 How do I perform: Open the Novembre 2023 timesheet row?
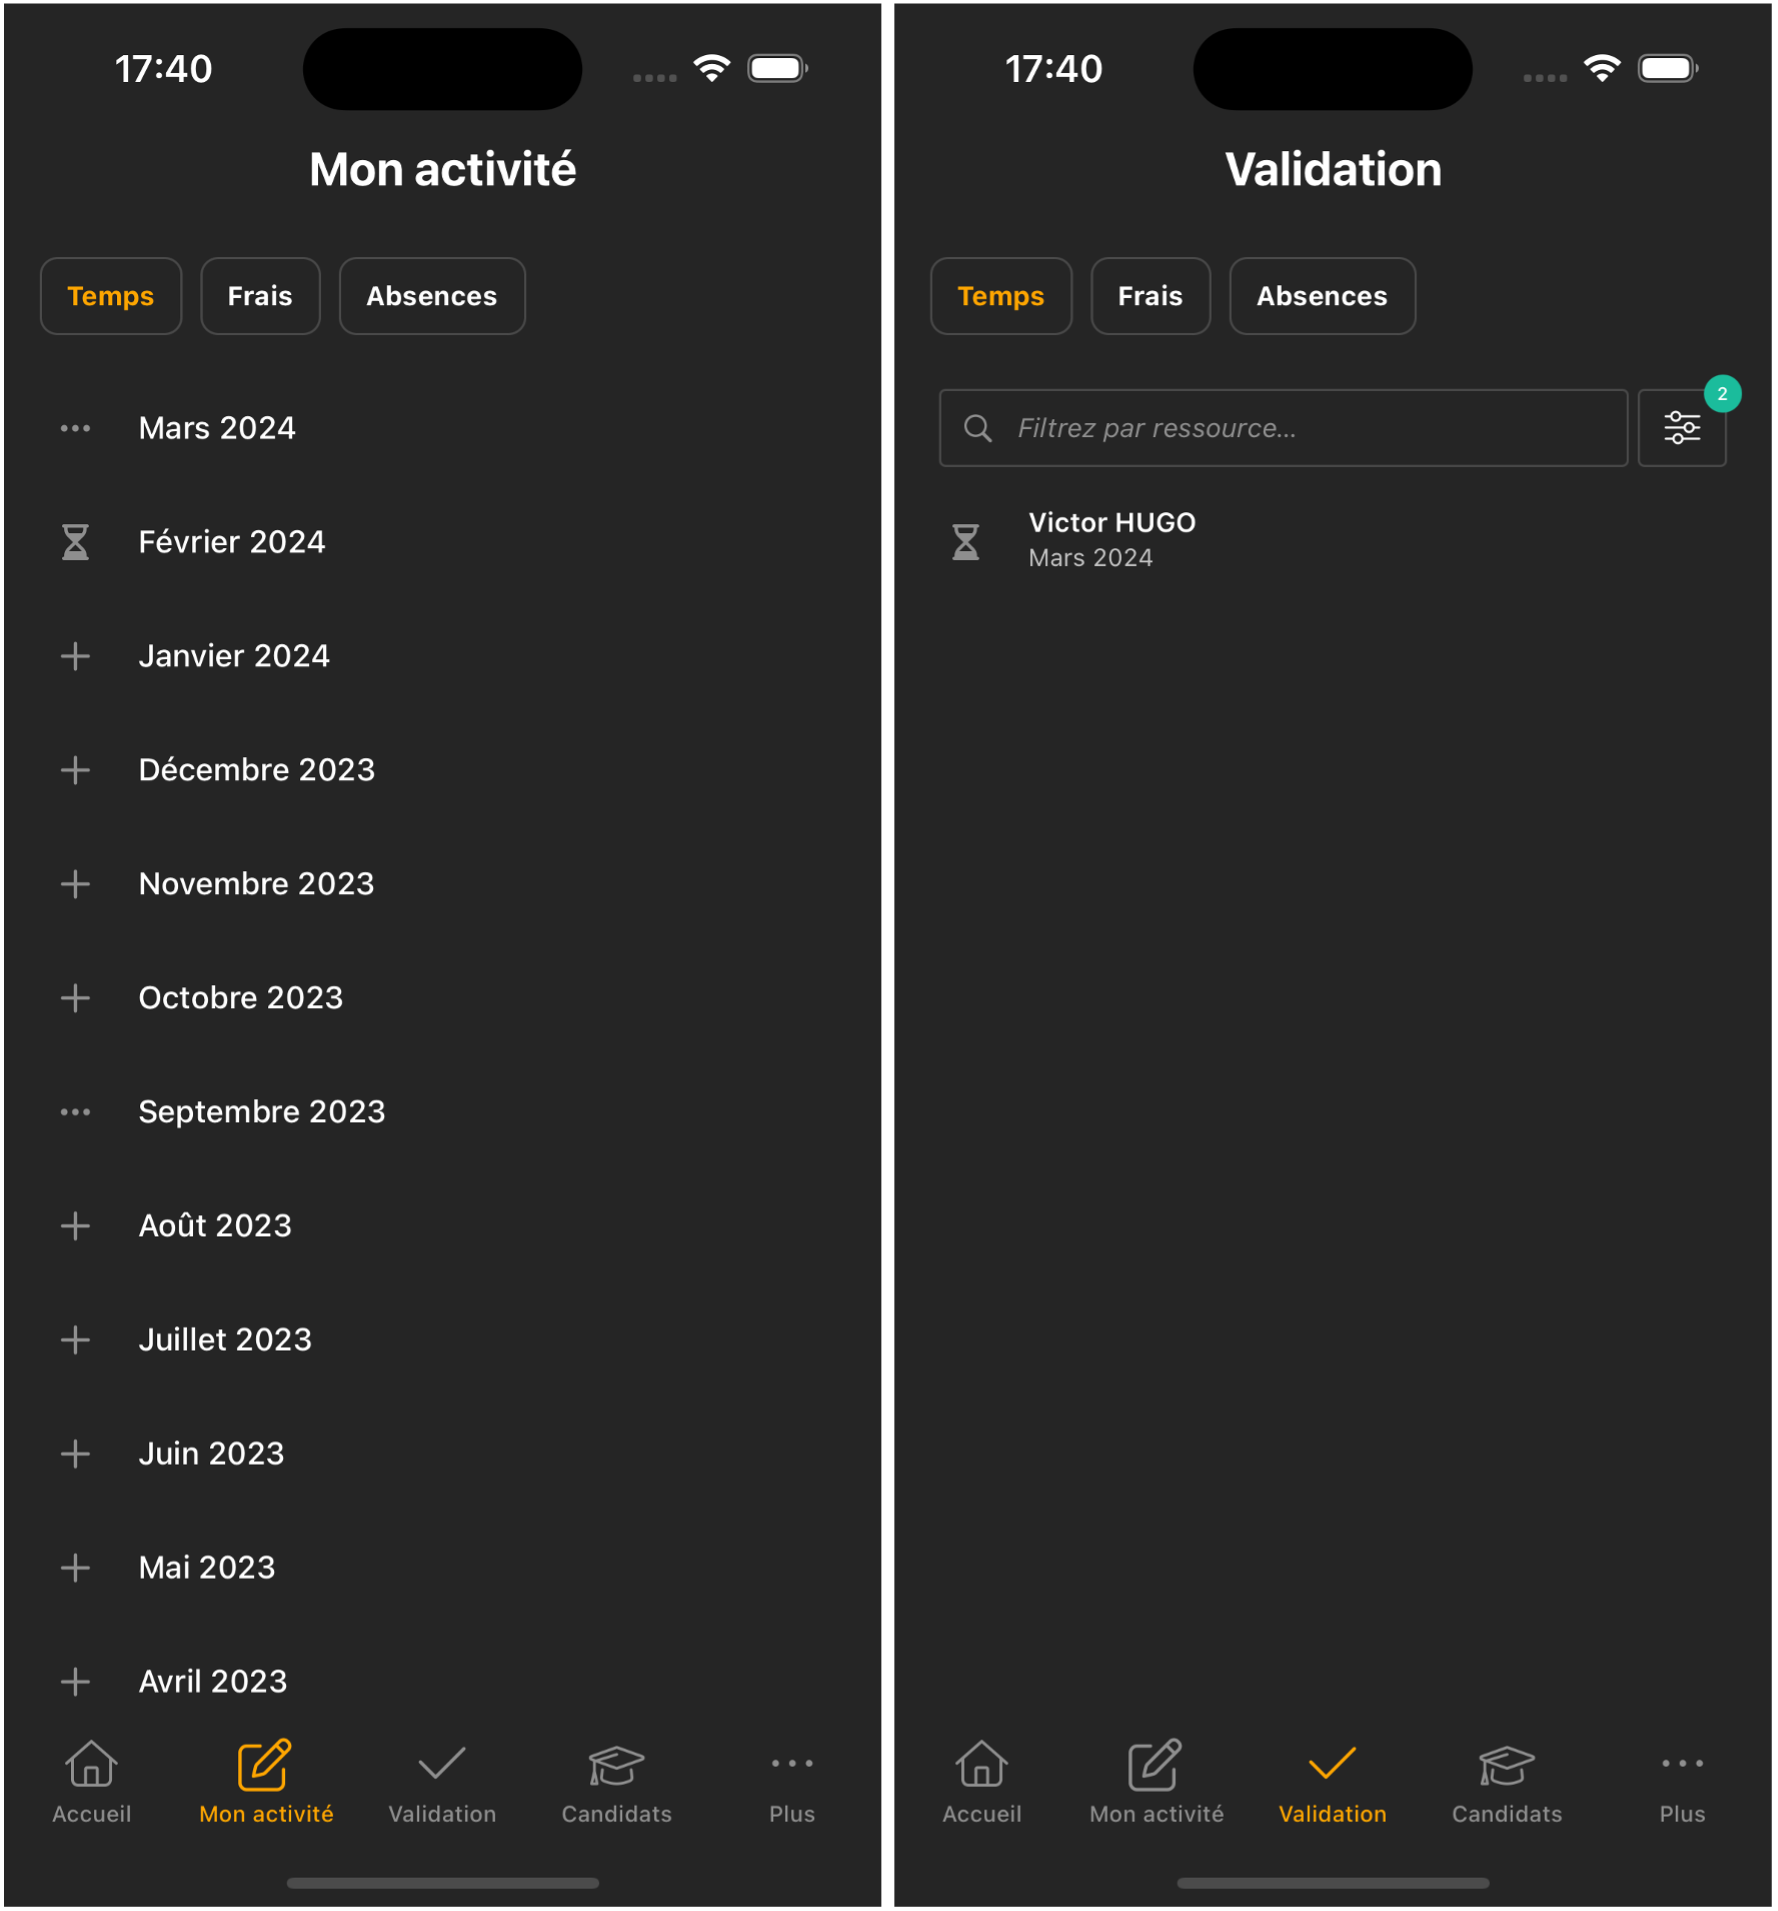point(442,885)
